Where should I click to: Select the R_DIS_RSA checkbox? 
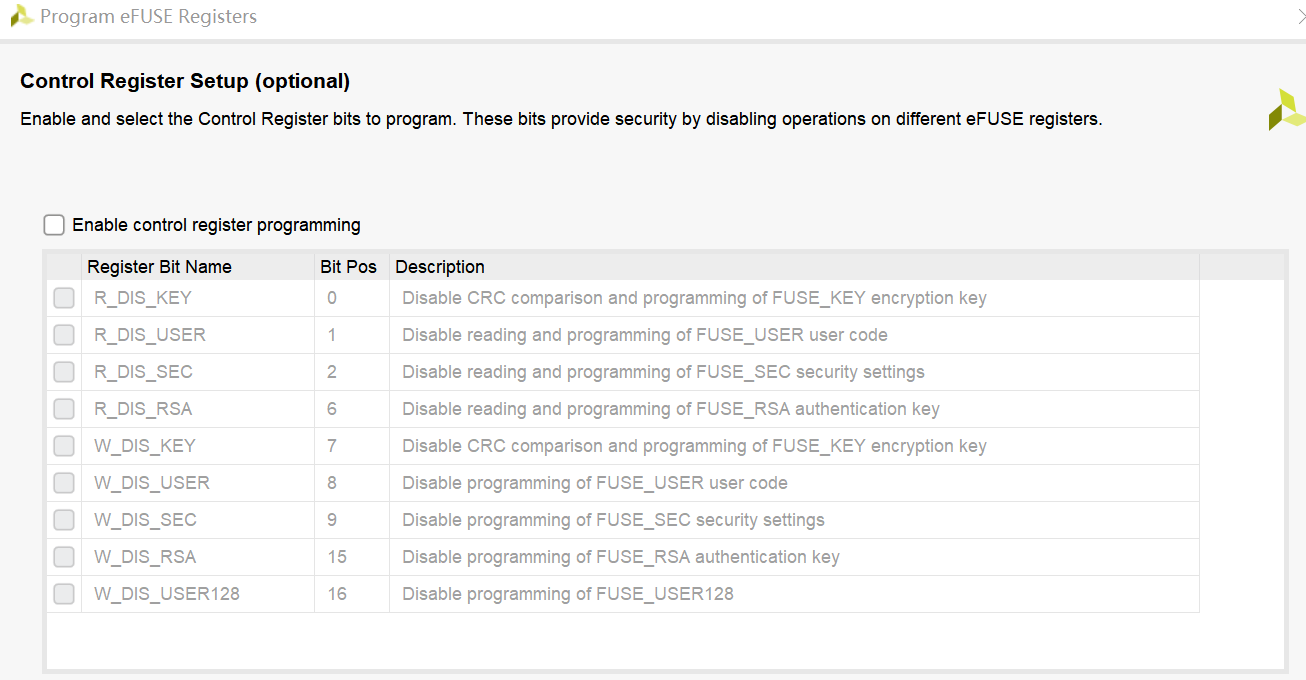64,409
